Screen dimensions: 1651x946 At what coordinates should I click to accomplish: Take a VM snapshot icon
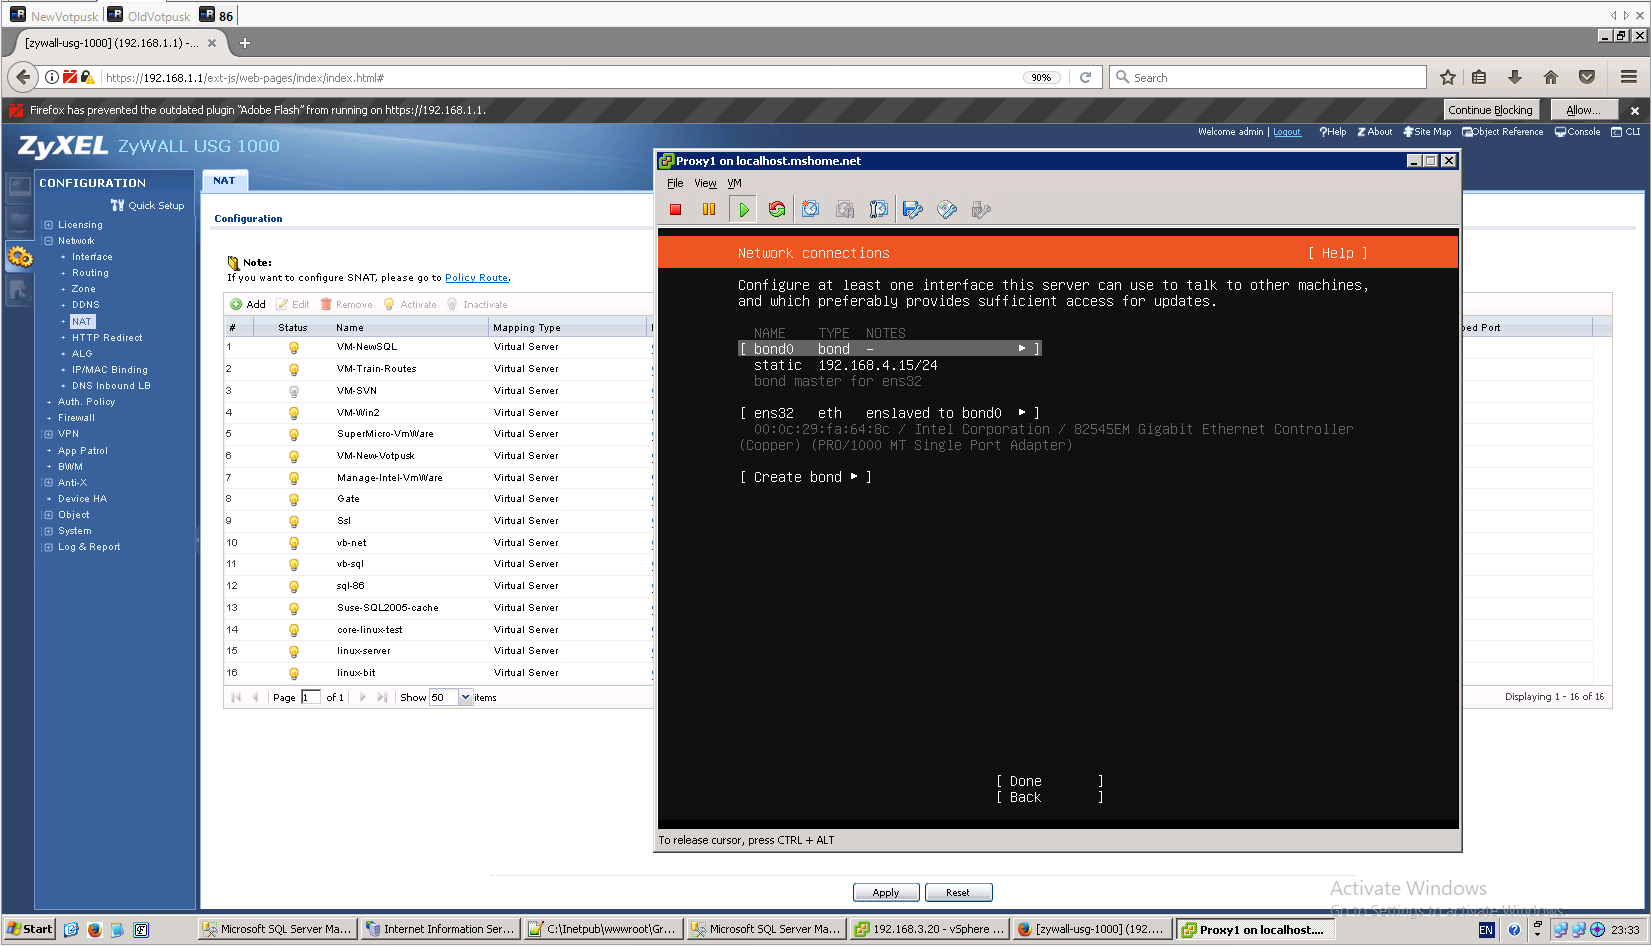click(x=811, y=209)
